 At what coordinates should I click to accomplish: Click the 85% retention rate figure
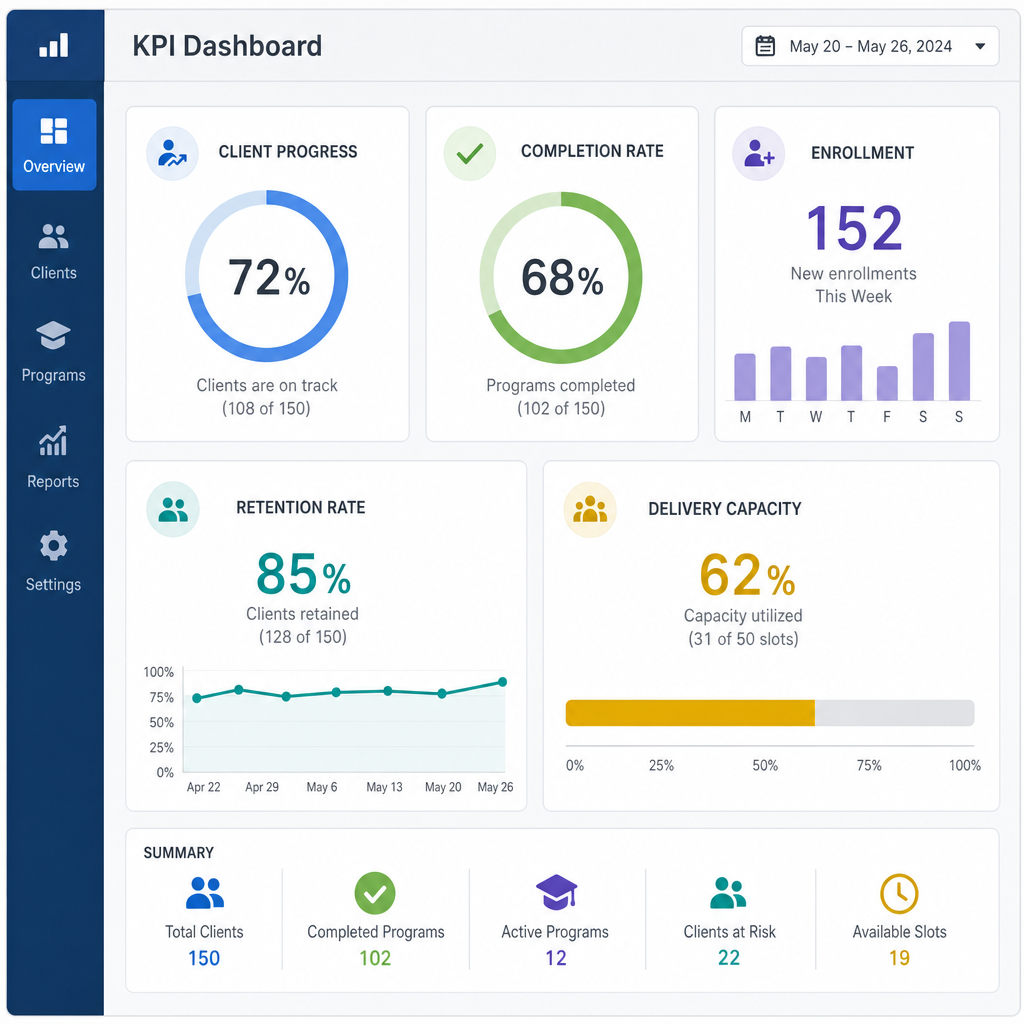coord(303,574)
